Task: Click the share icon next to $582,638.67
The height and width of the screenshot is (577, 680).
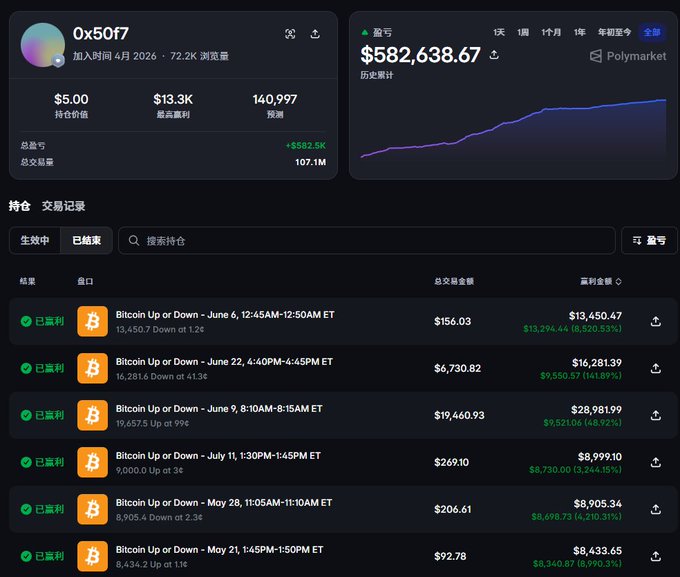Action: [494, 55]
